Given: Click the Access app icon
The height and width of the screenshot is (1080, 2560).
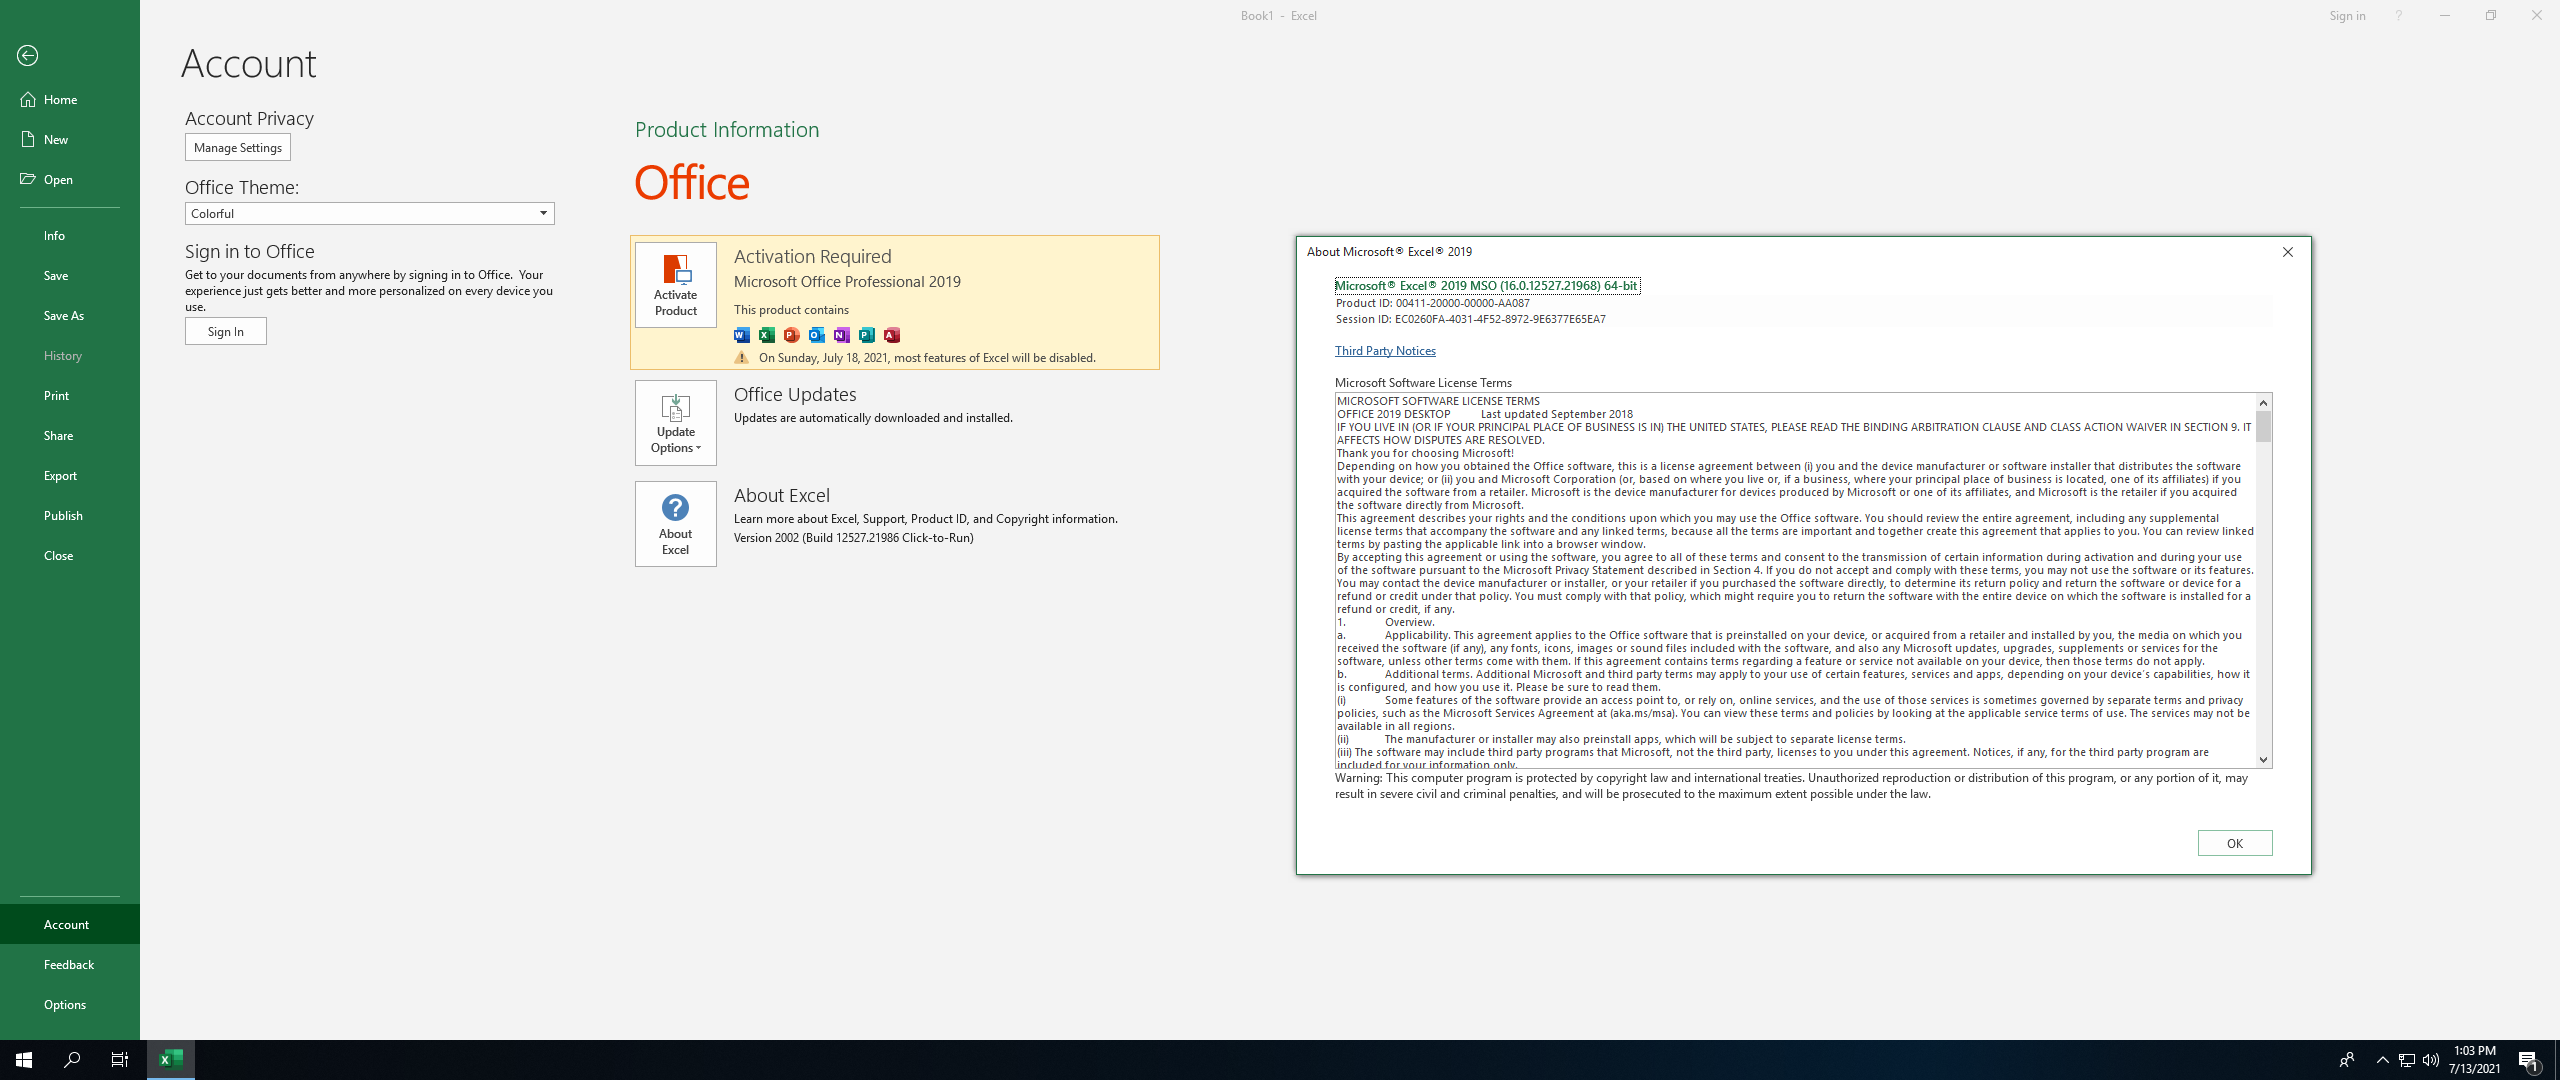Looking at the screenshot, I should click(892, 335).
